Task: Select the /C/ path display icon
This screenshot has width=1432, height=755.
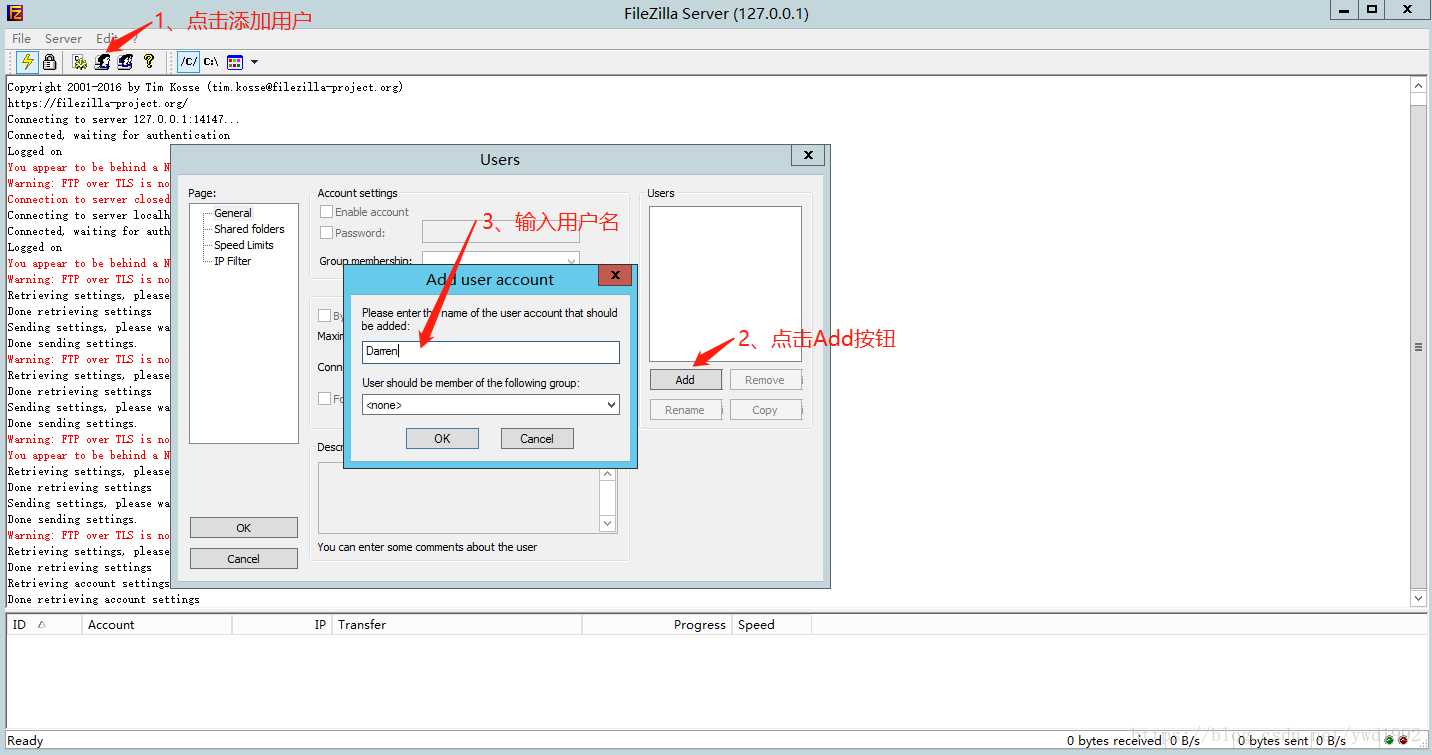Action: pyautogui.click(x=188, y=62)
